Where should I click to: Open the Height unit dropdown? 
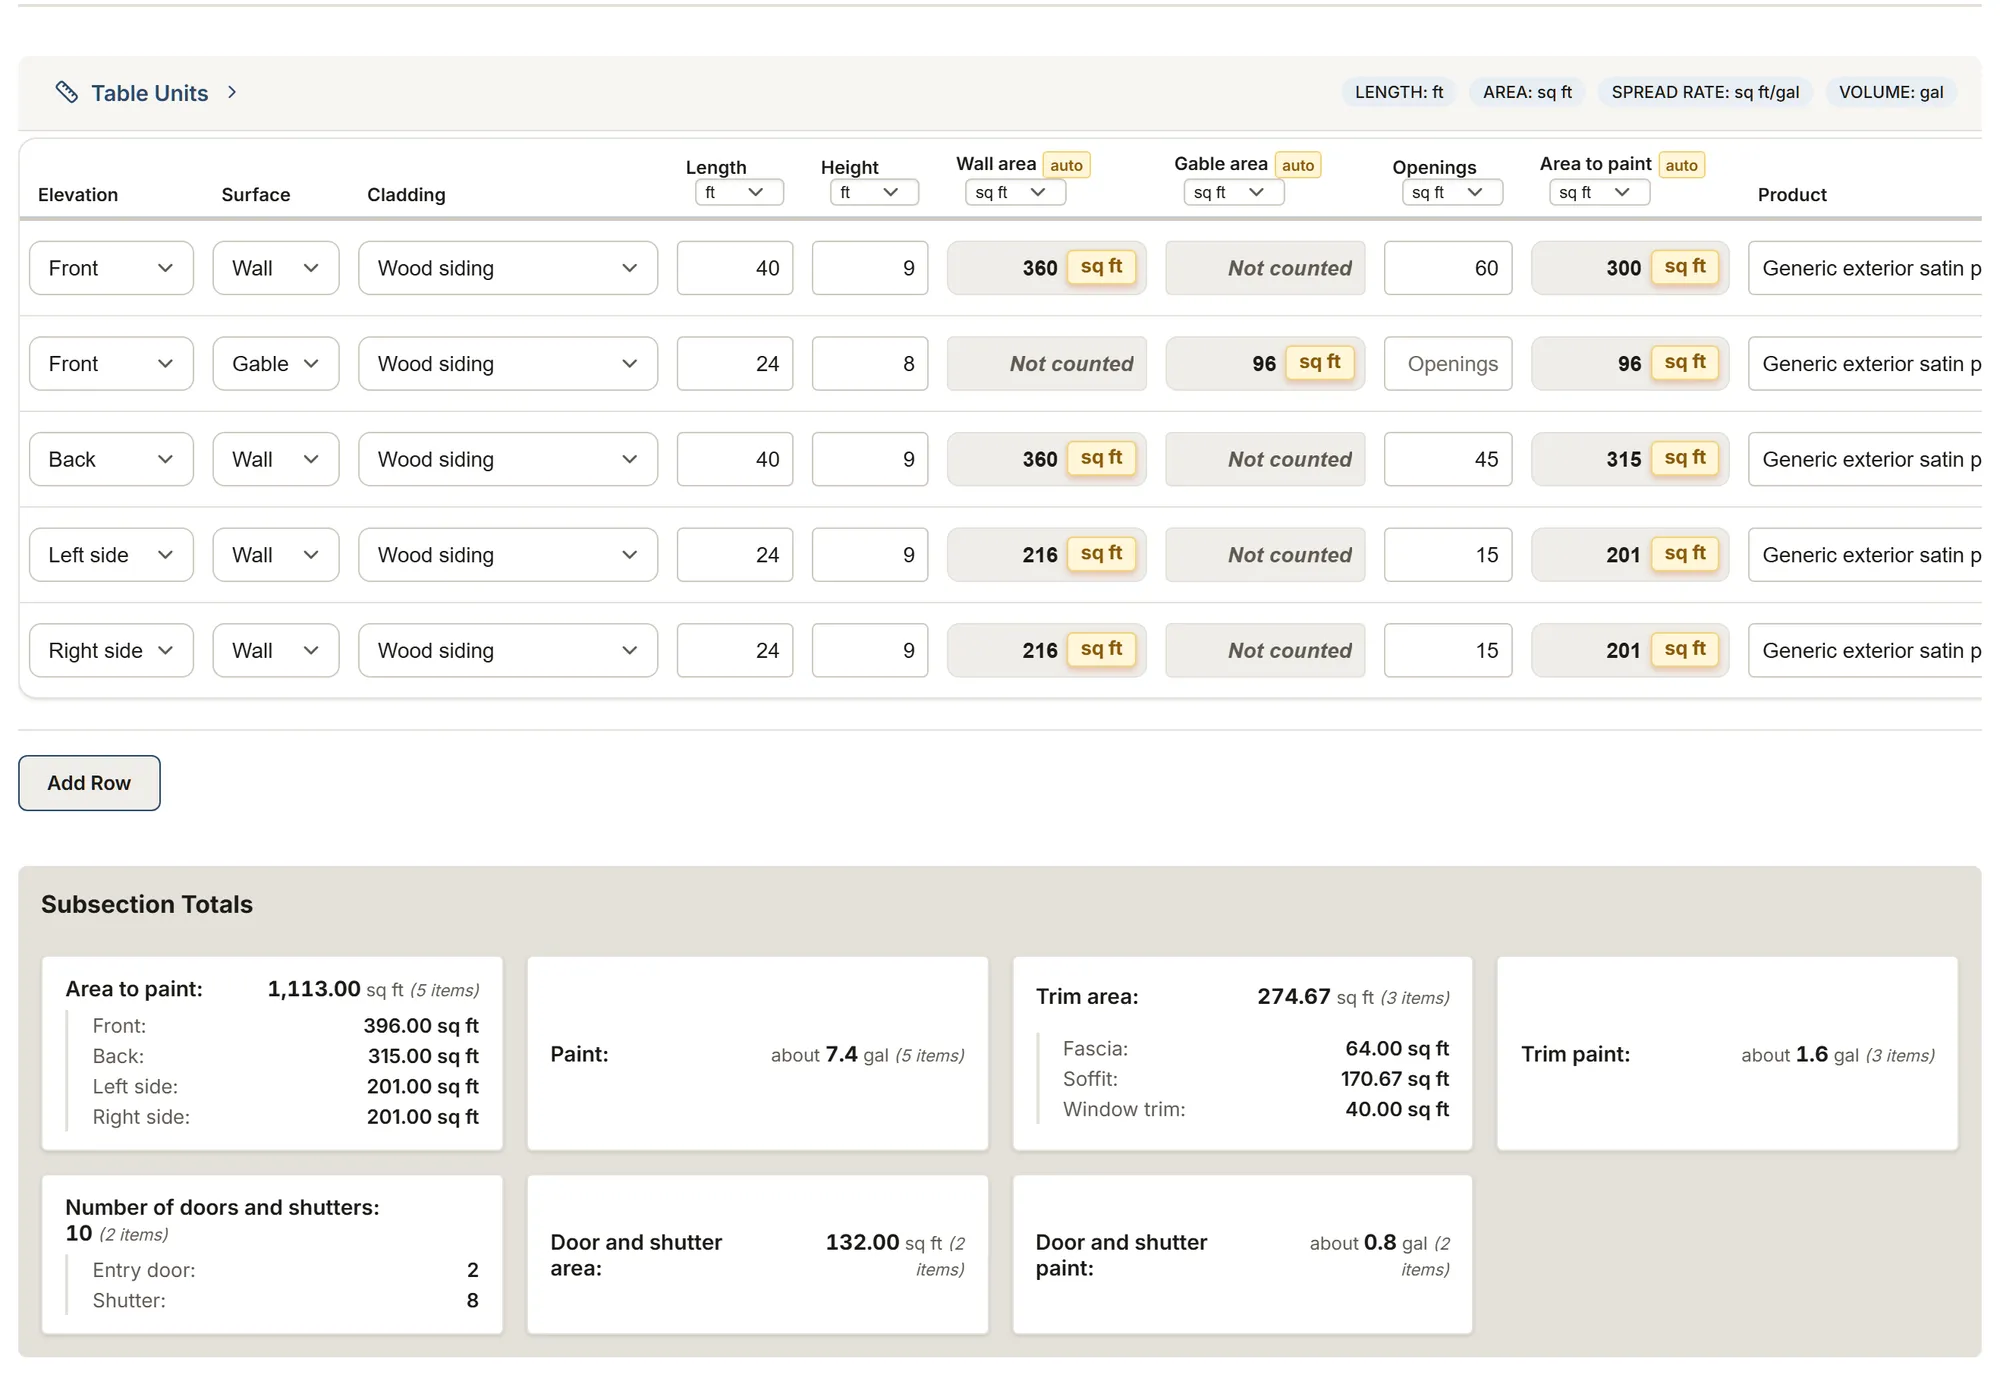click(874, 192)
